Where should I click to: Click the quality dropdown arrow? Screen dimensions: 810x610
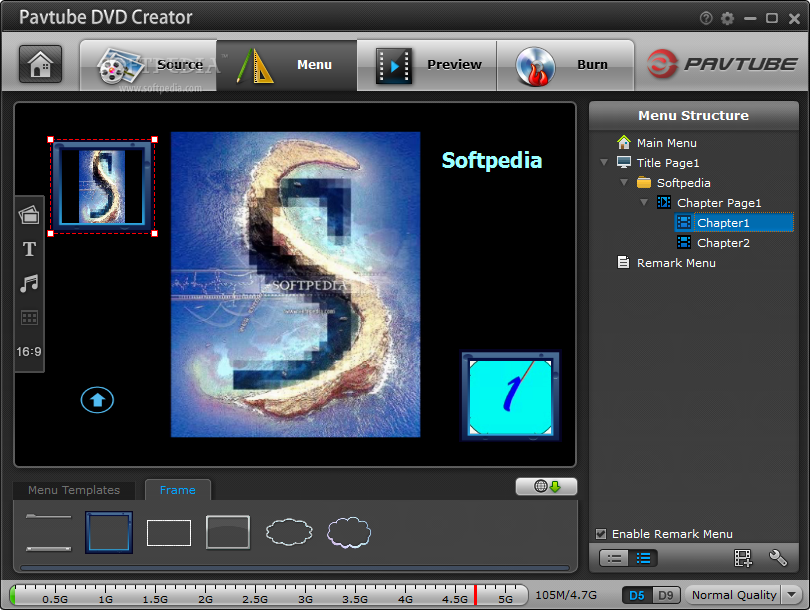791,595
